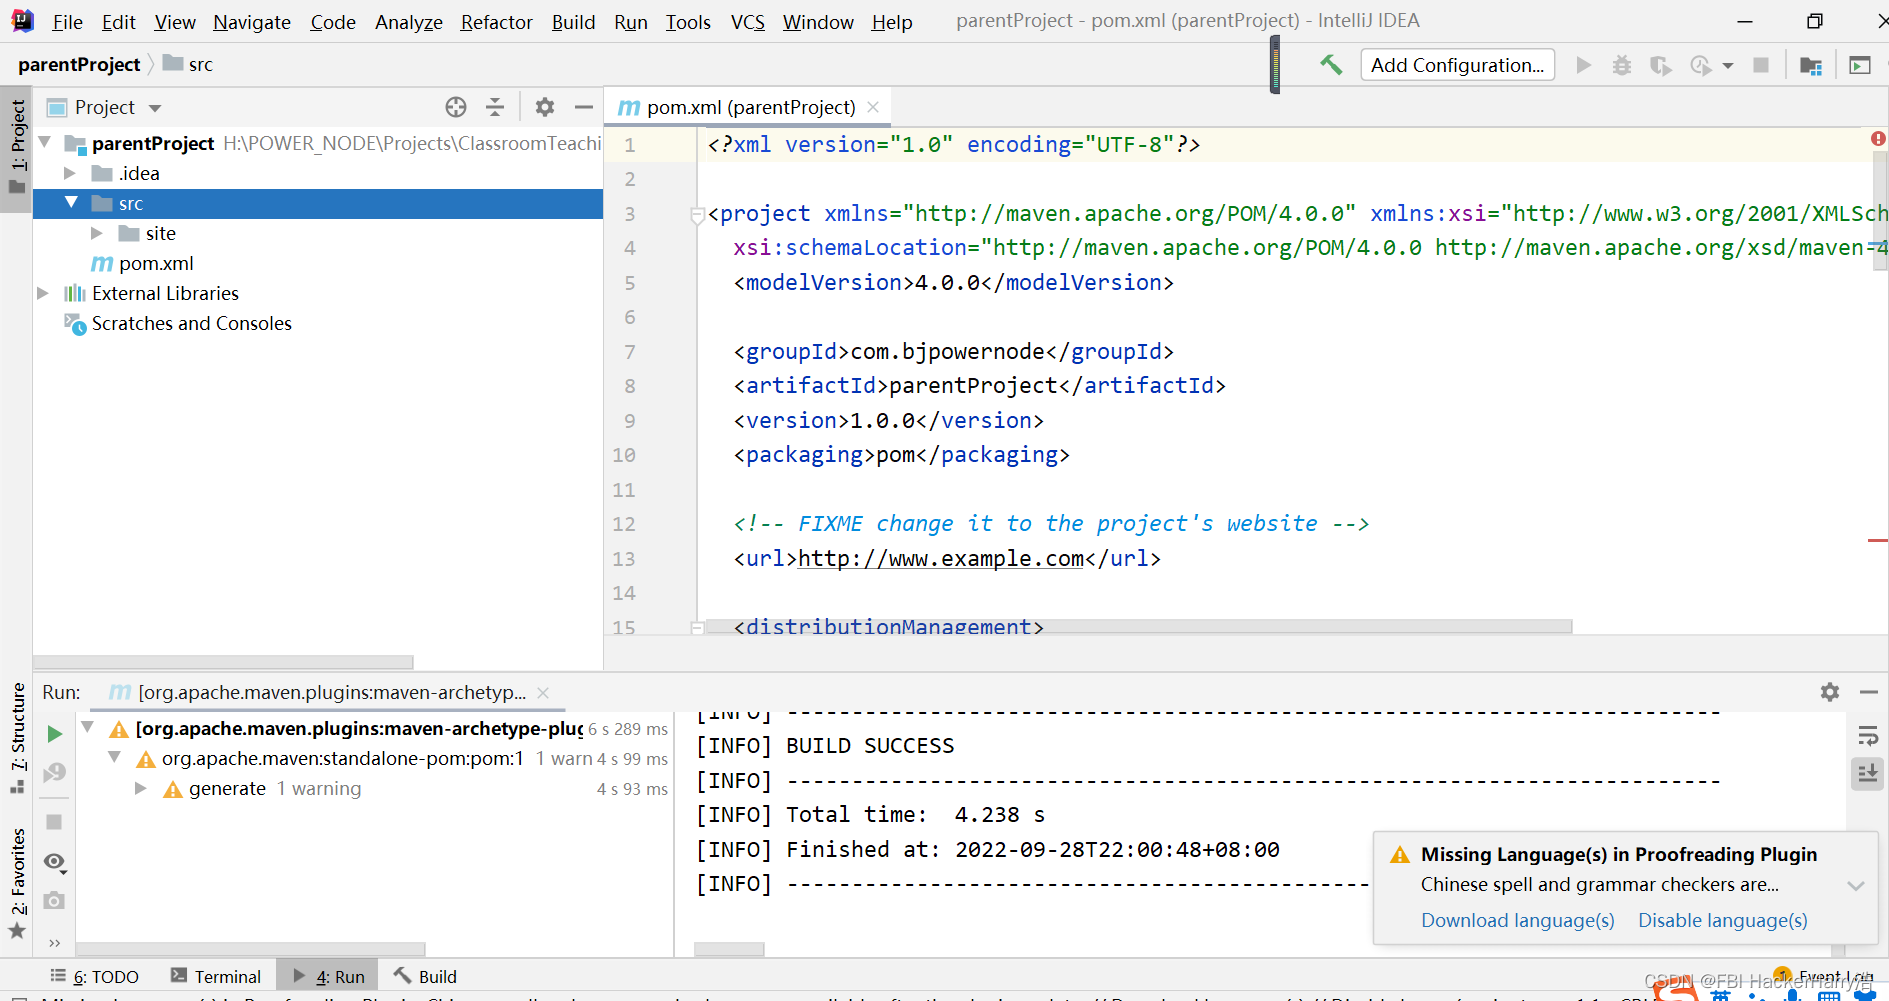The height and width of the screenshot is (1001, 1889).
Task: Click the Run Anything icon at toolbar end
Action: 1860,65
